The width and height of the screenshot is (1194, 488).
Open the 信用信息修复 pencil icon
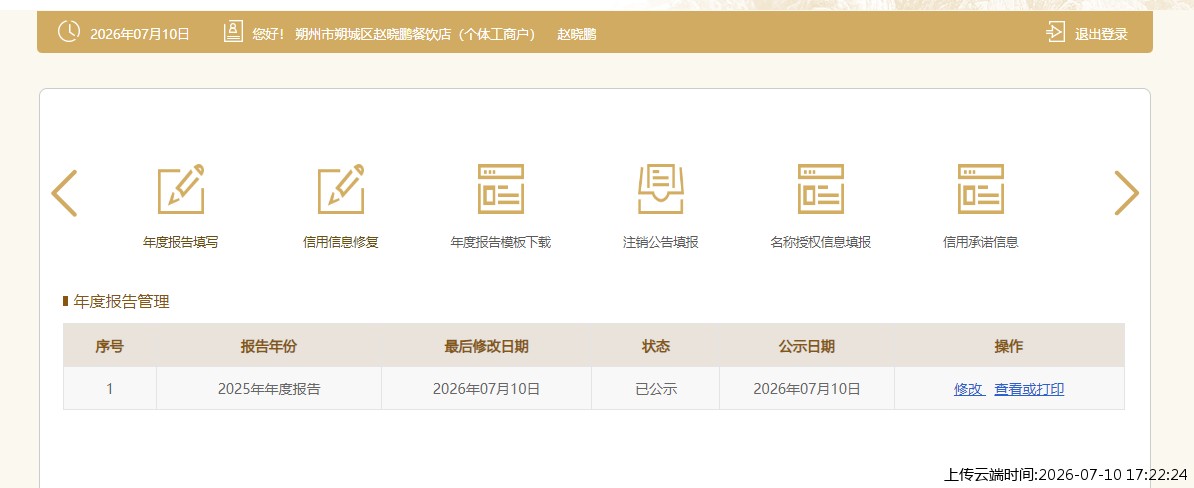[x=340, y=189]
